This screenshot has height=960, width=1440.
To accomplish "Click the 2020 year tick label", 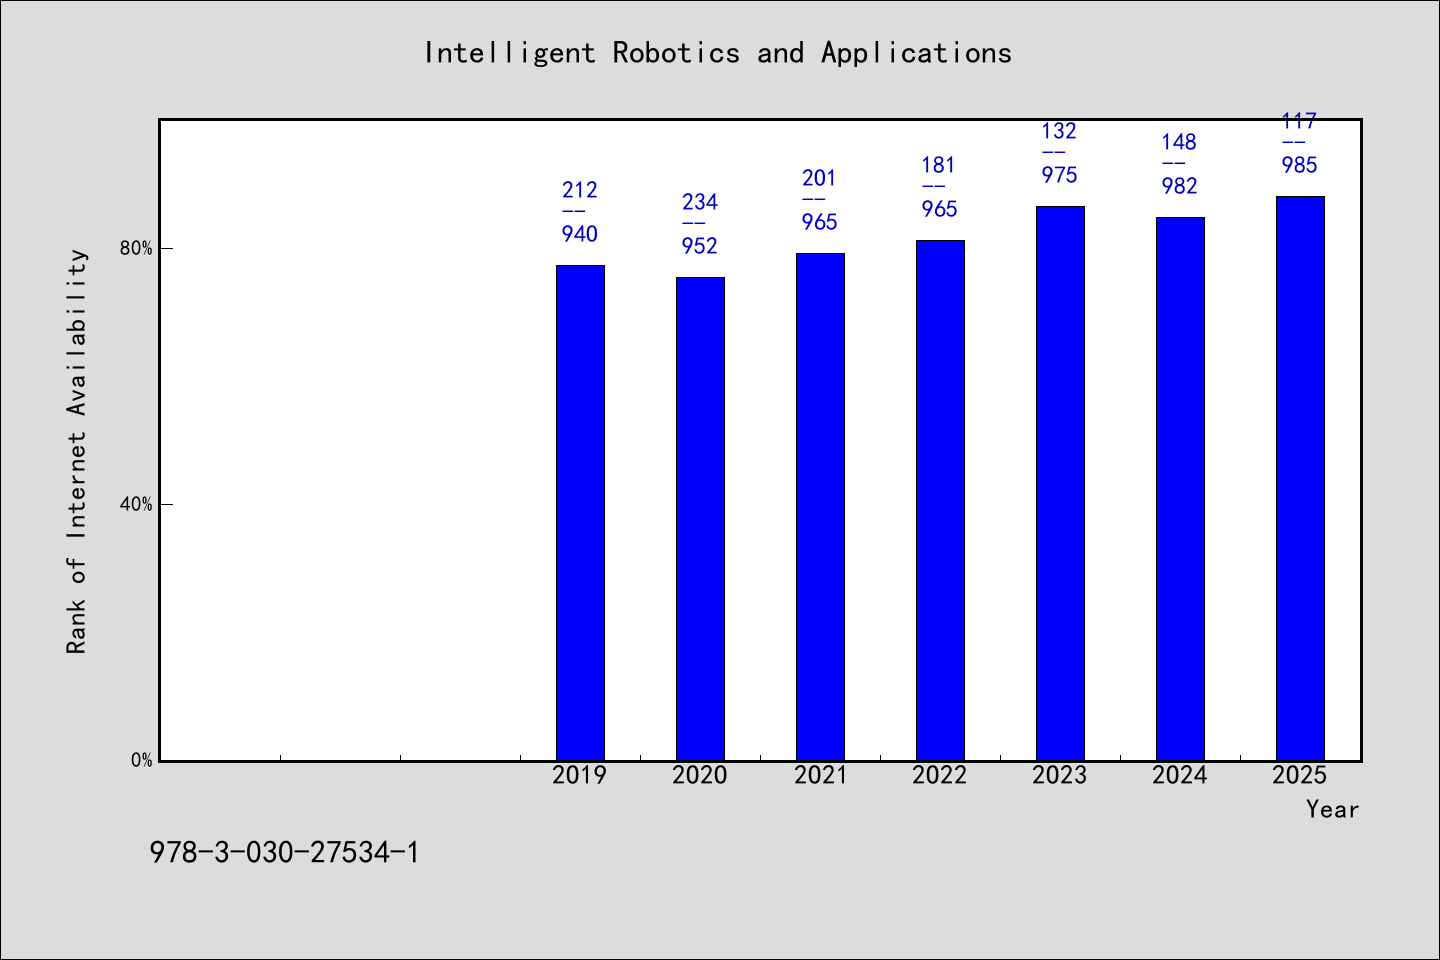I will [700, 775].
